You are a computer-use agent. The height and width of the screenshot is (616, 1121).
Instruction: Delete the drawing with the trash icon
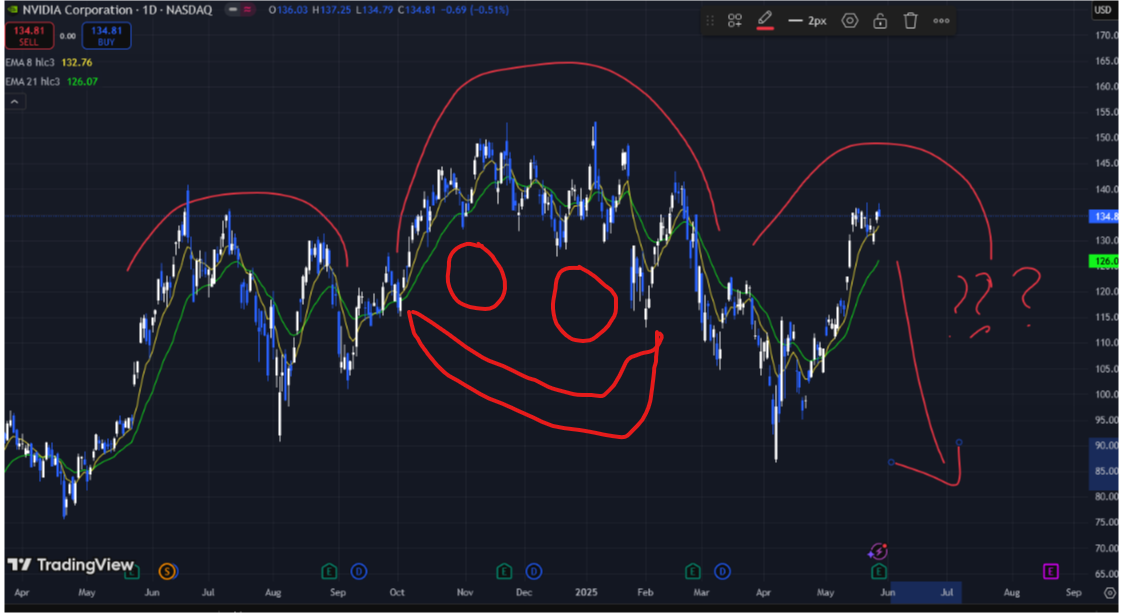click(910, 21)
